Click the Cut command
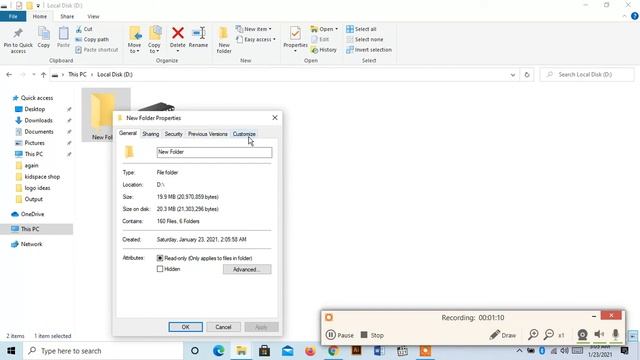This screenshot has width=640, height=360. (x=84, y=29)
